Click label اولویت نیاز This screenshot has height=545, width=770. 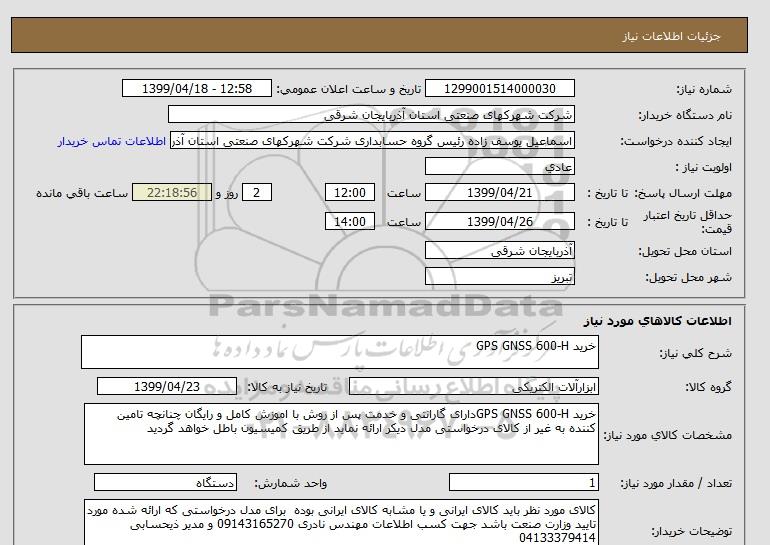tap(703, 167)
